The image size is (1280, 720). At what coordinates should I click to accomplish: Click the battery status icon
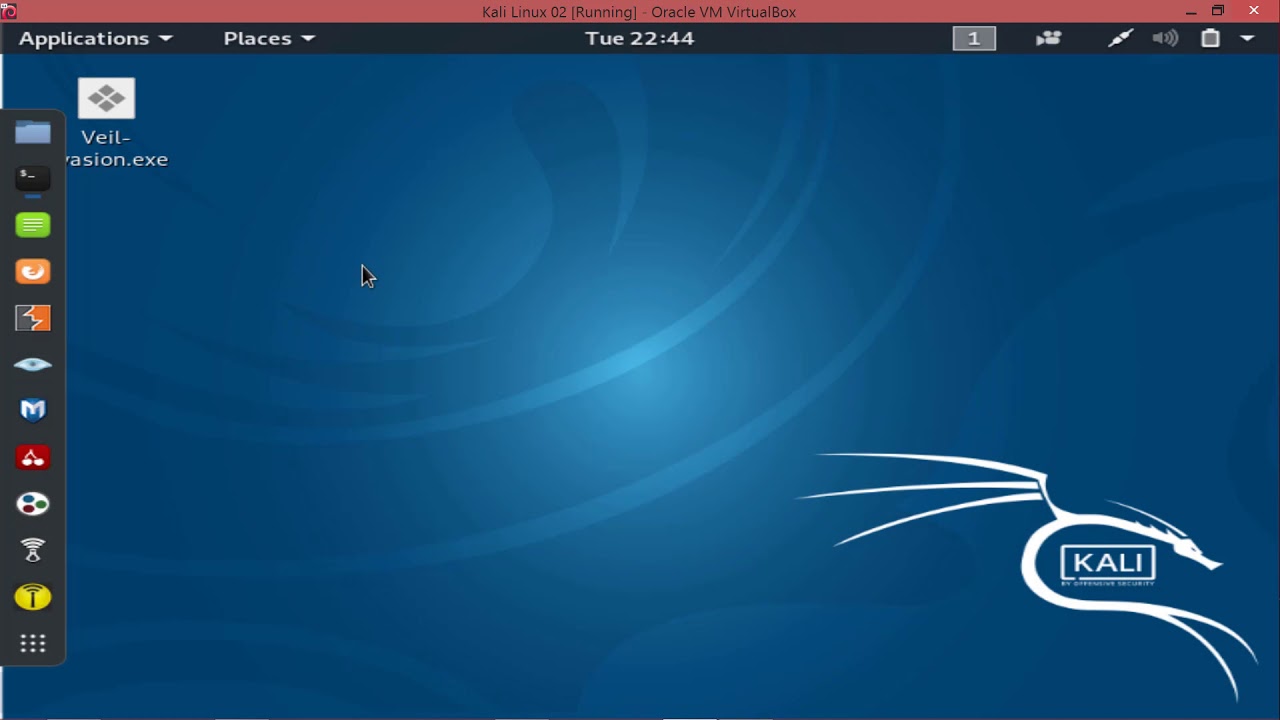click(x=1210, y=38)
